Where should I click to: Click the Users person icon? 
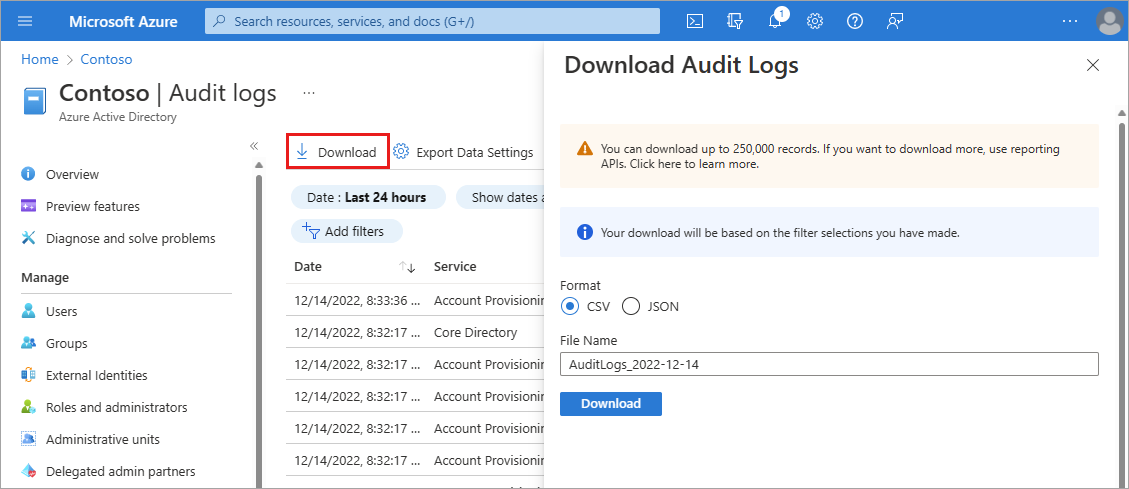coord(28,311)
